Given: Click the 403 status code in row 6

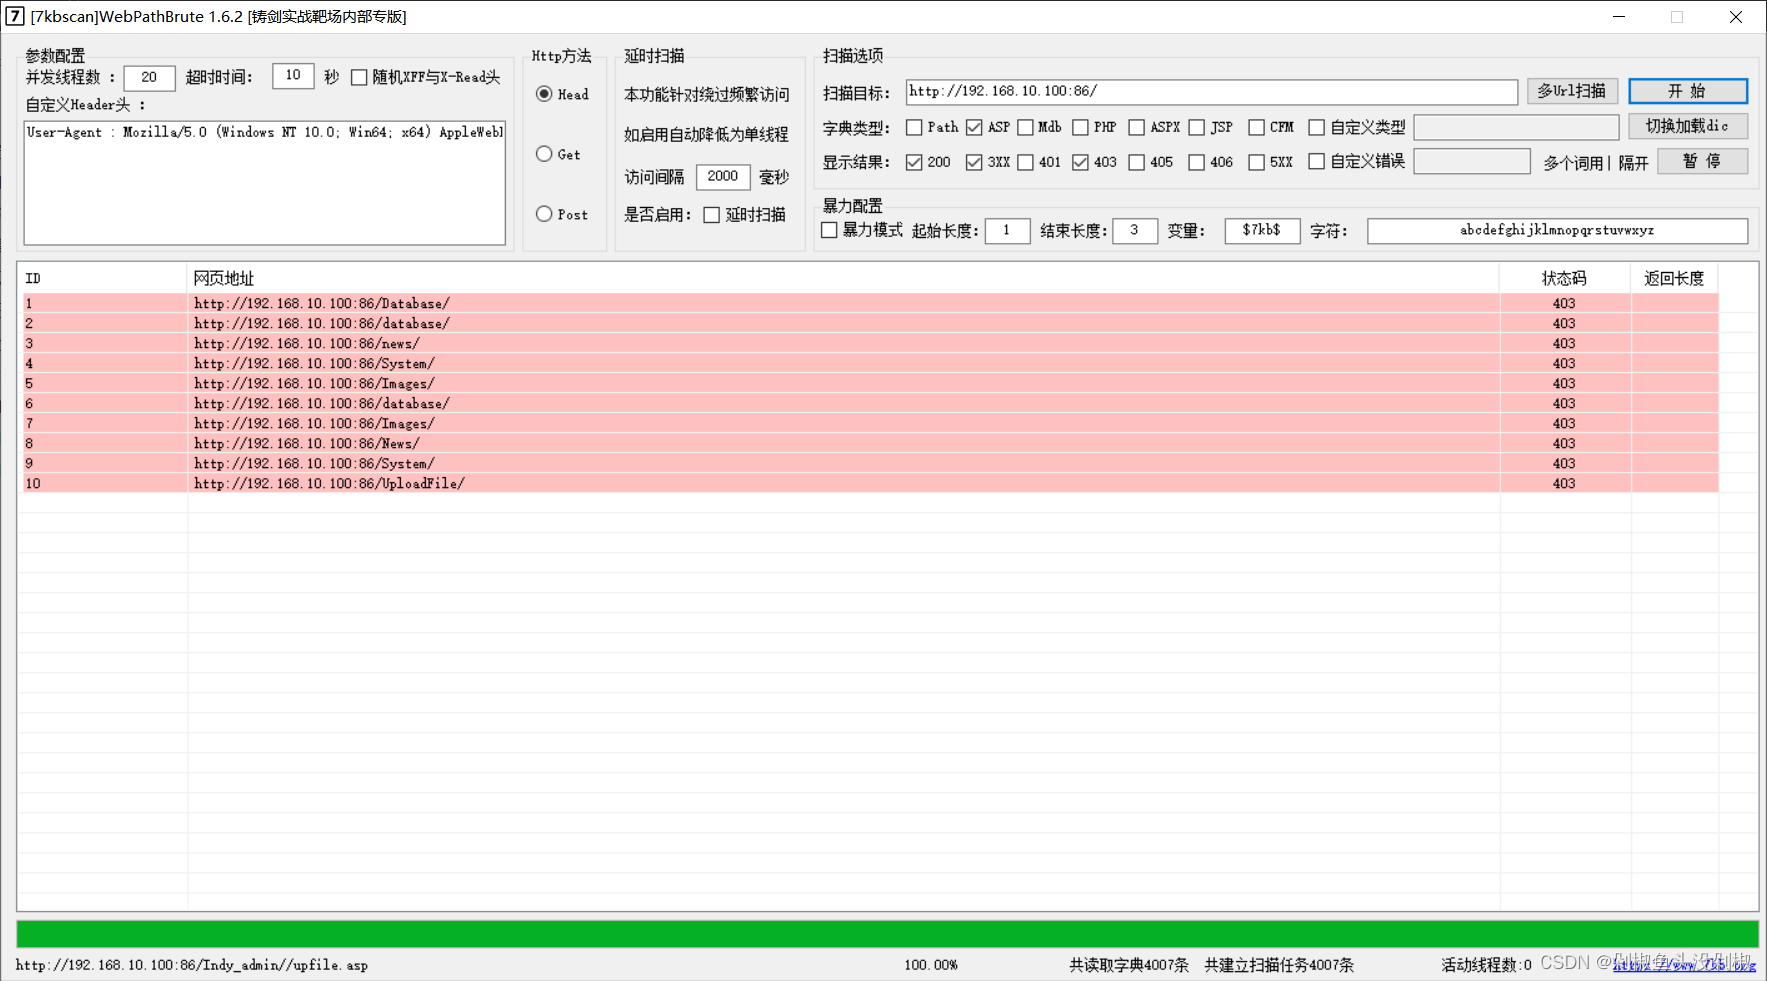Looking at the screenshot, I should click(1564, 403).
